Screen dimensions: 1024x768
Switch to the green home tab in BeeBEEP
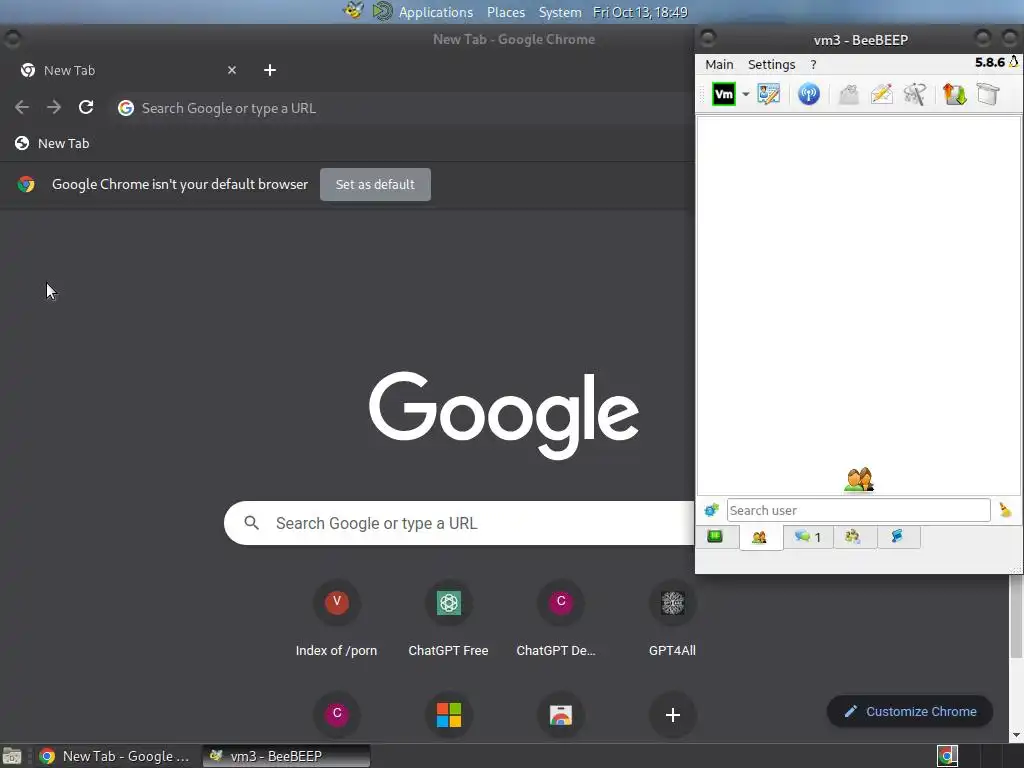pos(715,537)
